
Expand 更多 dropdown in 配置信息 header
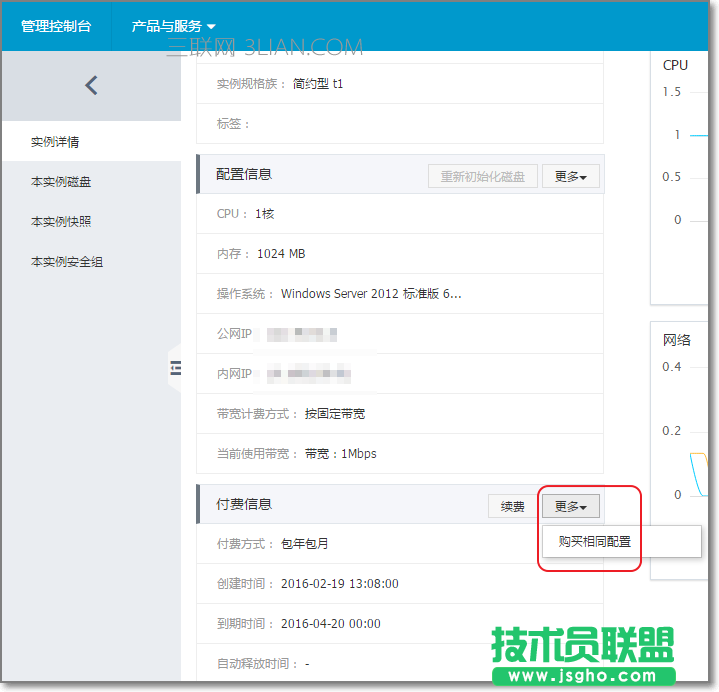570,176
